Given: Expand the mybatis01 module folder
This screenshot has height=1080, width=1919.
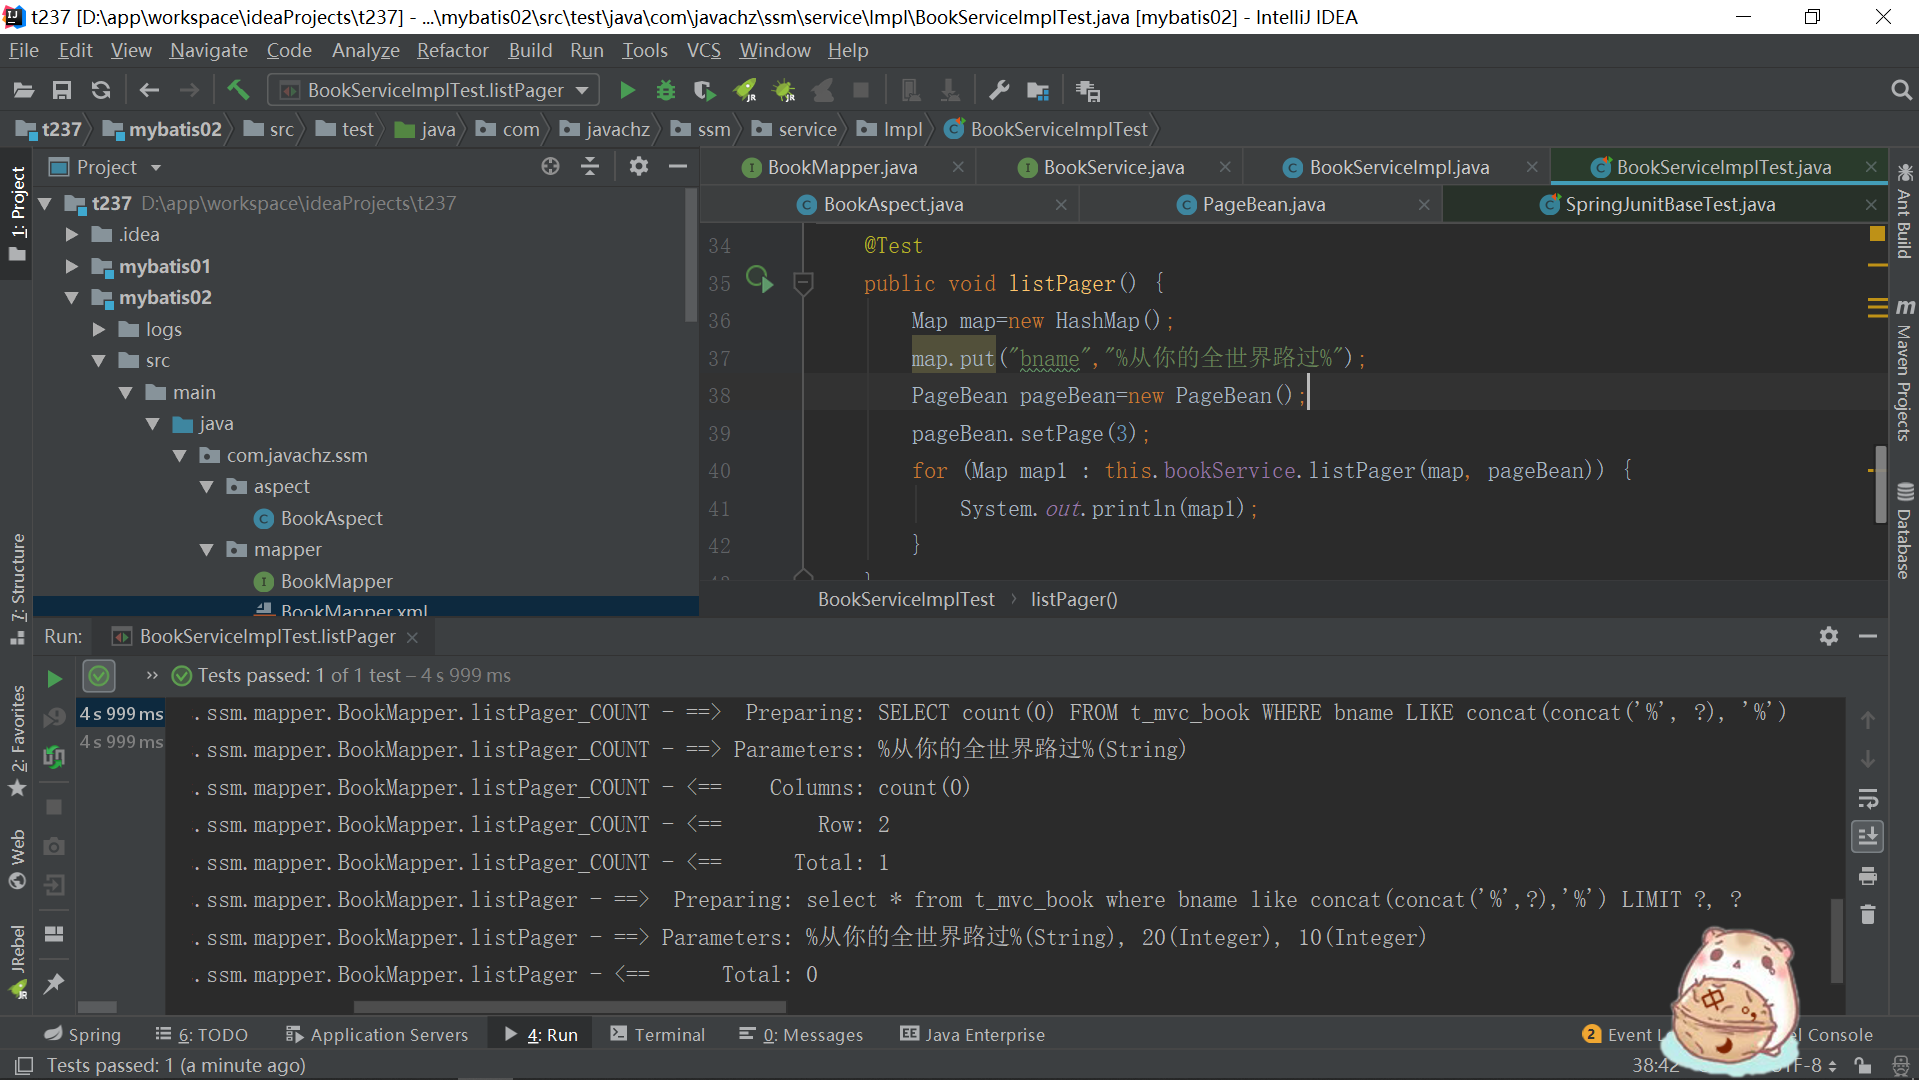Looking at the screenshot, I should [x=72, y=266].
